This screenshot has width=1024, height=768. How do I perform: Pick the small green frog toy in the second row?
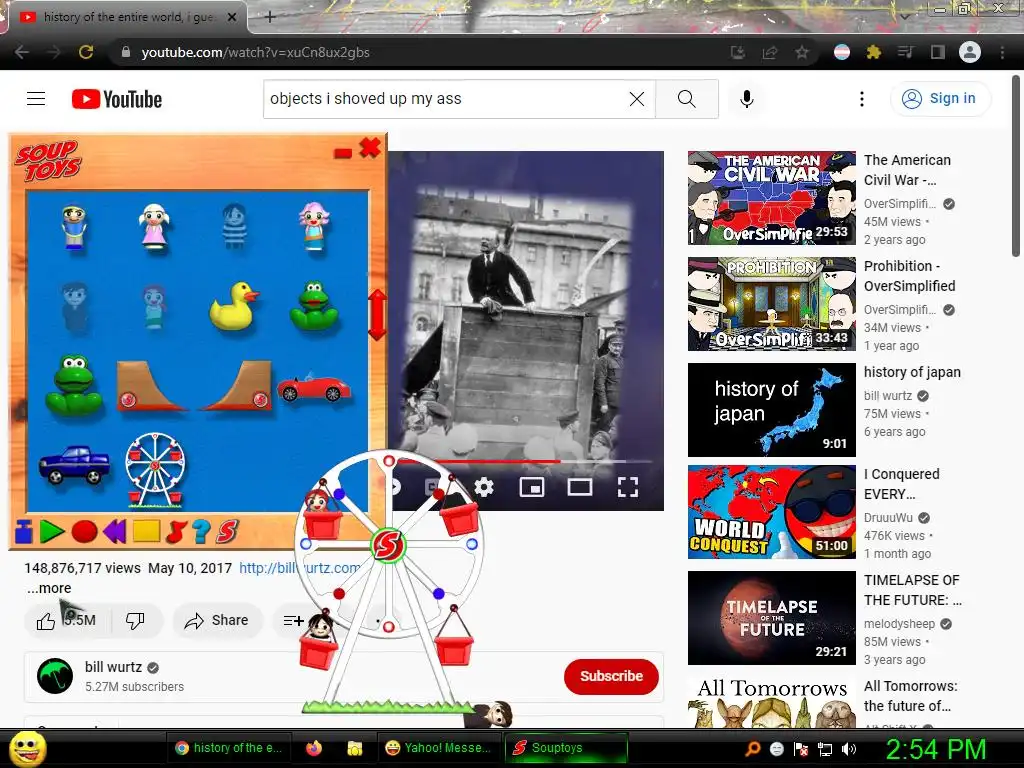coord(314,306)
